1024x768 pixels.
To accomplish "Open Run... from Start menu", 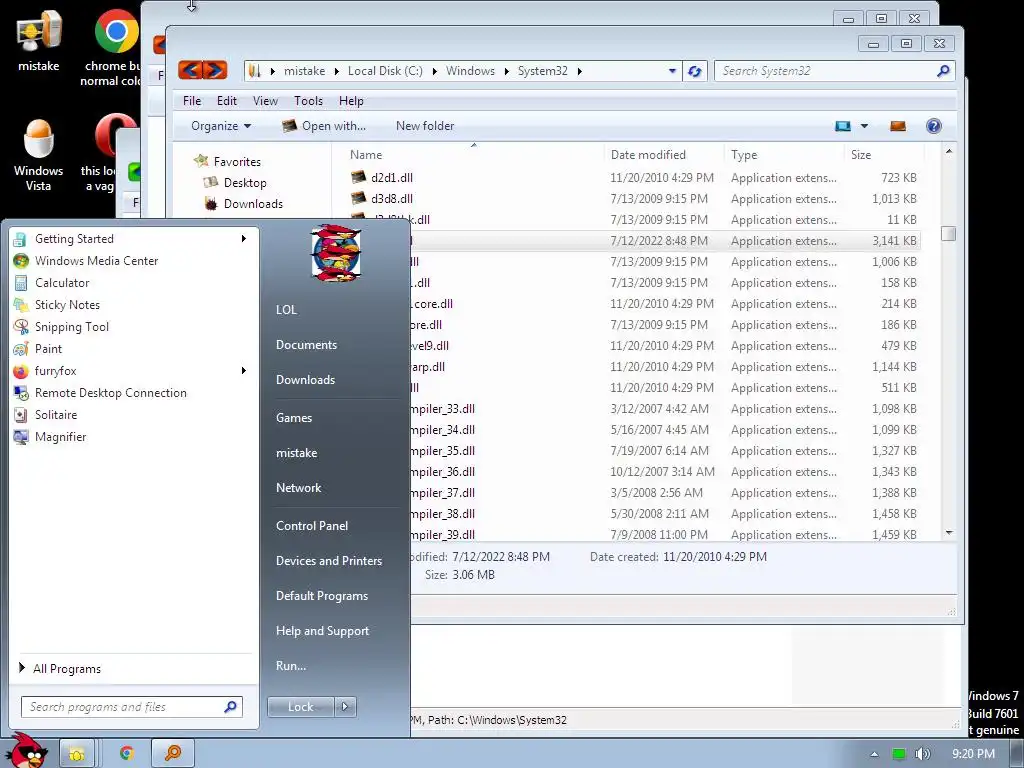I will click(291, 666).
